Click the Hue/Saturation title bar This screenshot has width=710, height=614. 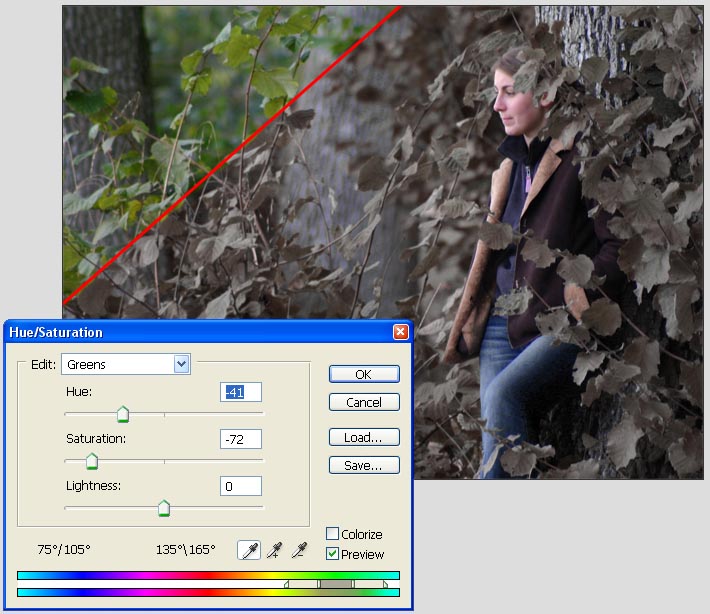coord(208,332)
